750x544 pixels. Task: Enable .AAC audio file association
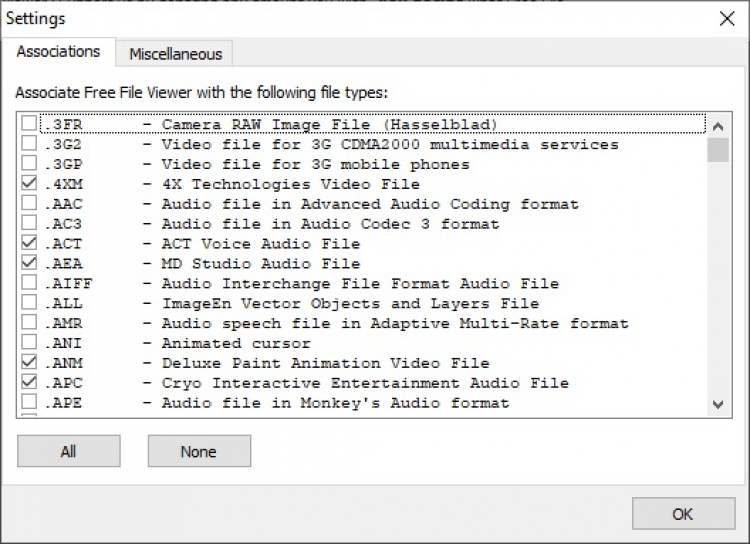[x=29, y=204]
